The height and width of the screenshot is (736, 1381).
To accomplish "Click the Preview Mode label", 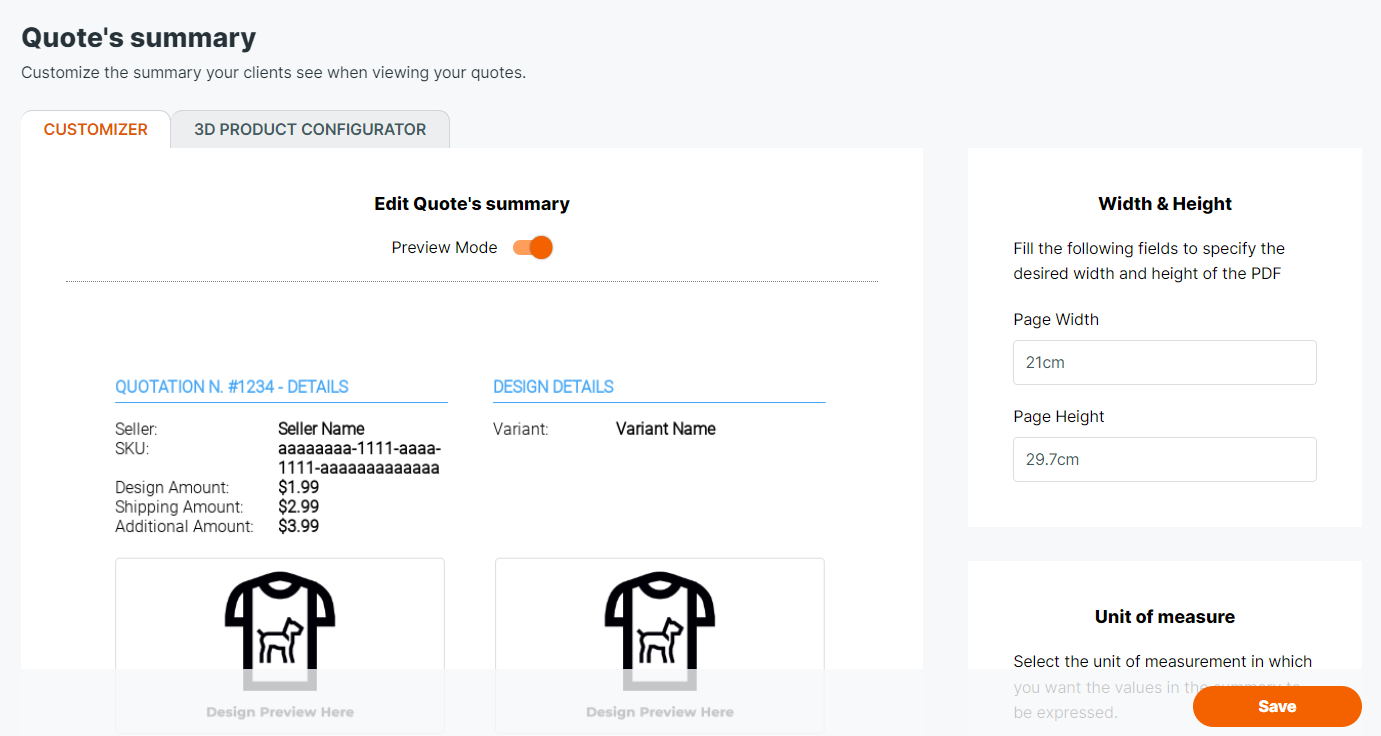I will click(x=444, y=247).
